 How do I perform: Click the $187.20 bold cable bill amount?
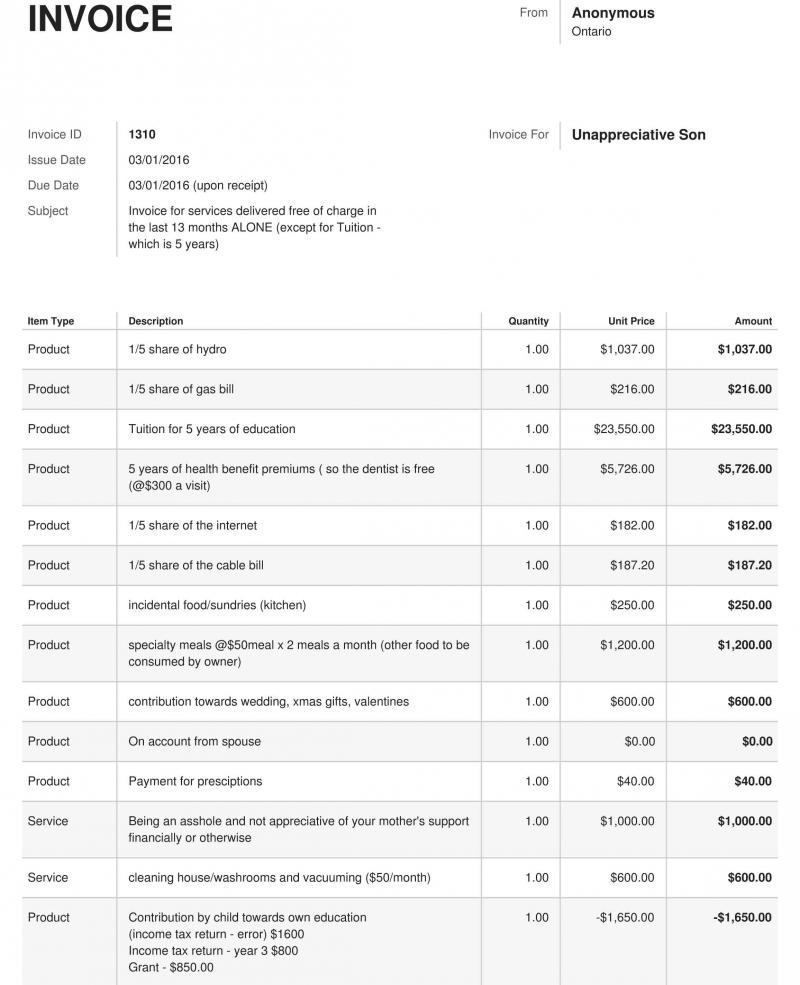tap(749, 565)
